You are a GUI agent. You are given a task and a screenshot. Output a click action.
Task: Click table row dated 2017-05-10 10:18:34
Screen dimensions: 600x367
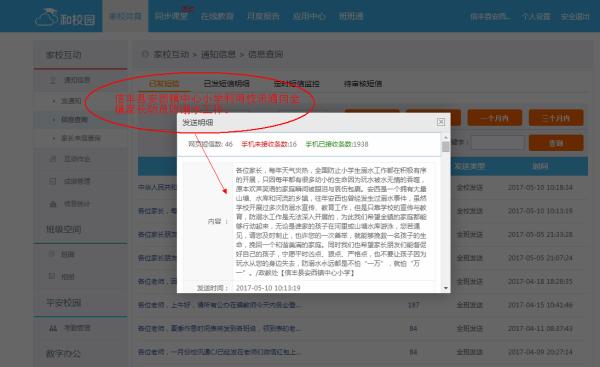click(x=363, y=188)
